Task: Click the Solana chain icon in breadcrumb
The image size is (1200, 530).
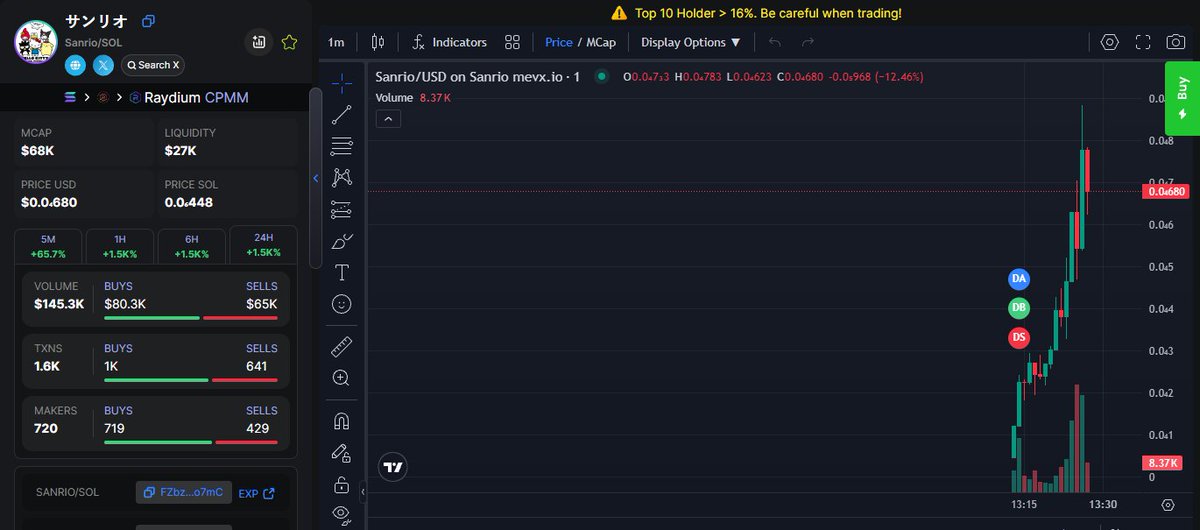Action: pyautogui.click(x=69, y=97)
